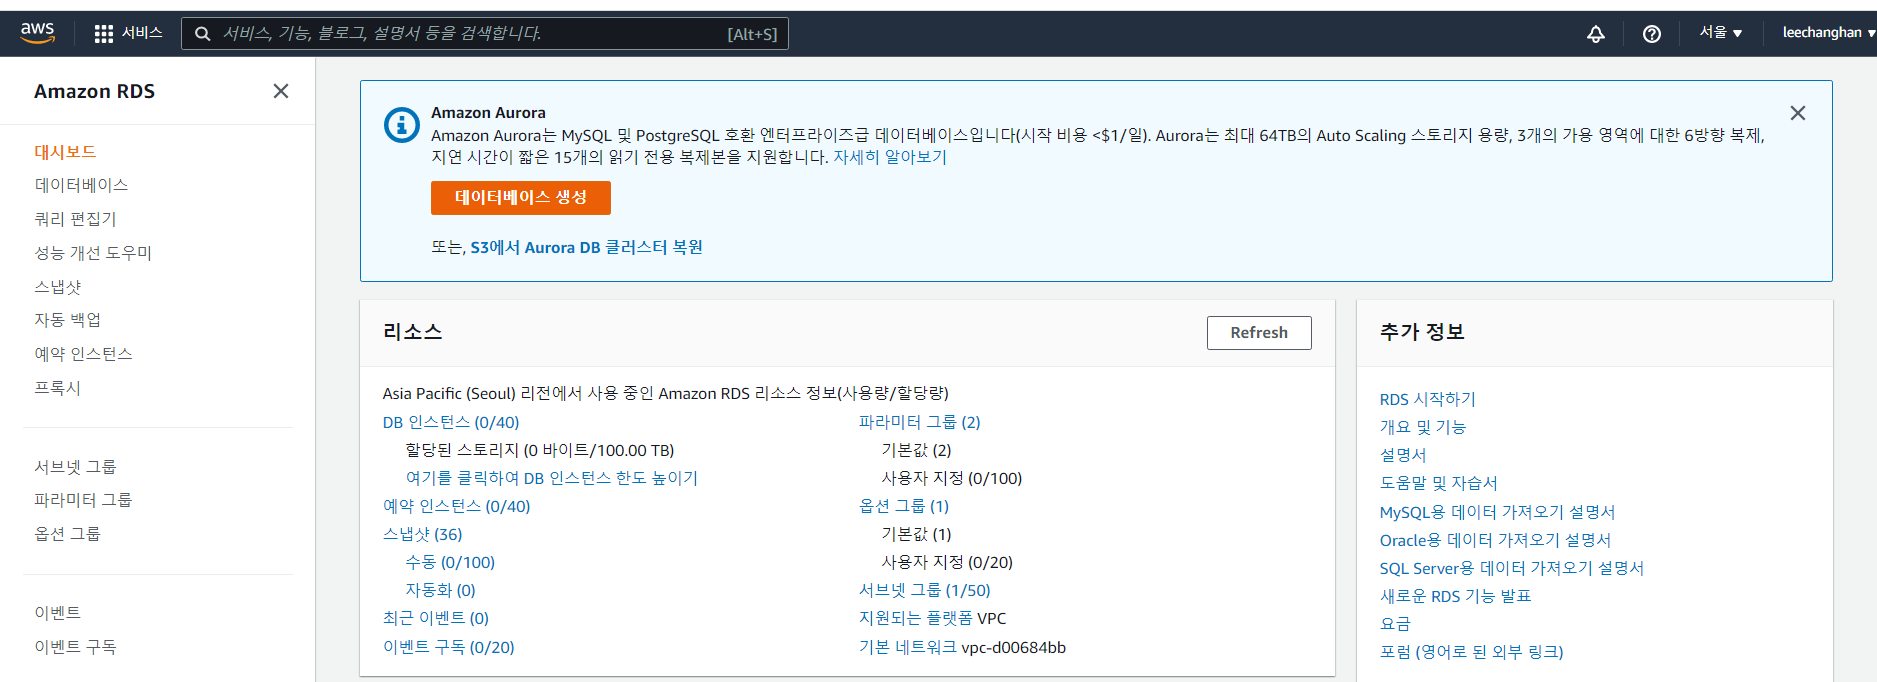Click 사용자 지정 (0/20) text

[x=947, y=562]
